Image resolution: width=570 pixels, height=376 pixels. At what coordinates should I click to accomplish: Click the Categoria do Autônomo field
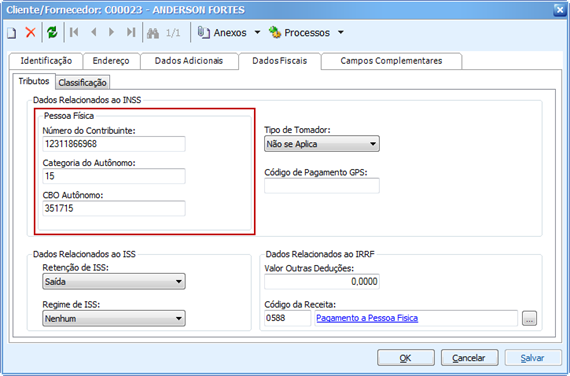coord(114,176)
